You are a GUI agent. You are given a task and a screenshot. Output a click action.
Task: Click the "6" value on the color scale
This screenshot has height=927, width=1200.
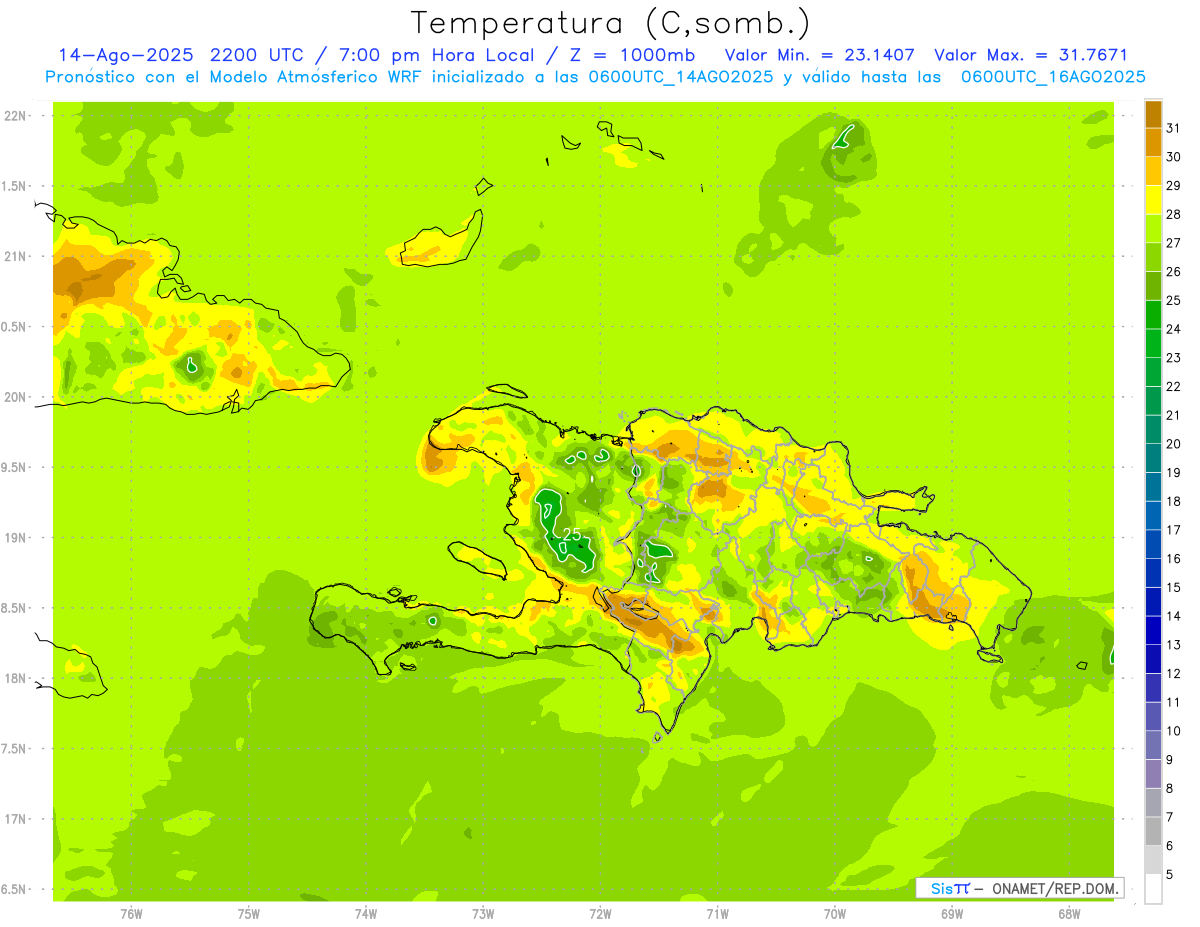[1170, 846]
